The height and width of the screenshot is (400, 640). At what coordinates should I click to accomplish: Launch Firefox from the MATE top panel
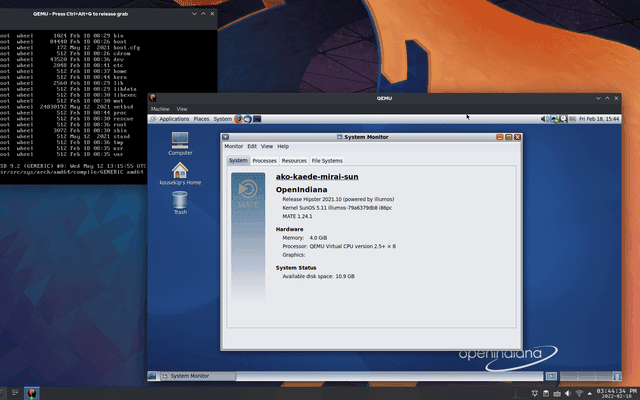(x=238, y=119)
